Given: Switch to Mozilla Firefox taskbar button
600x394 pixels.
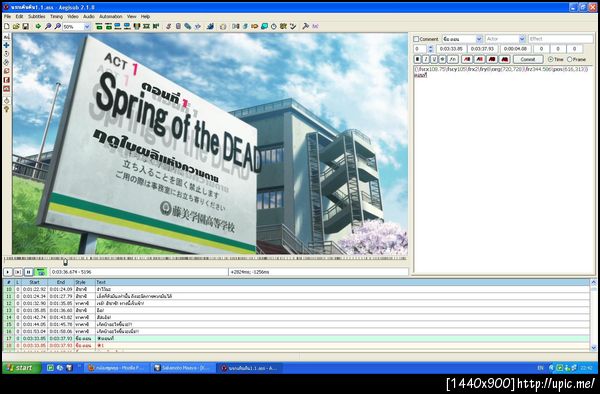Looking at the screenshot, I should click(117, 368).
